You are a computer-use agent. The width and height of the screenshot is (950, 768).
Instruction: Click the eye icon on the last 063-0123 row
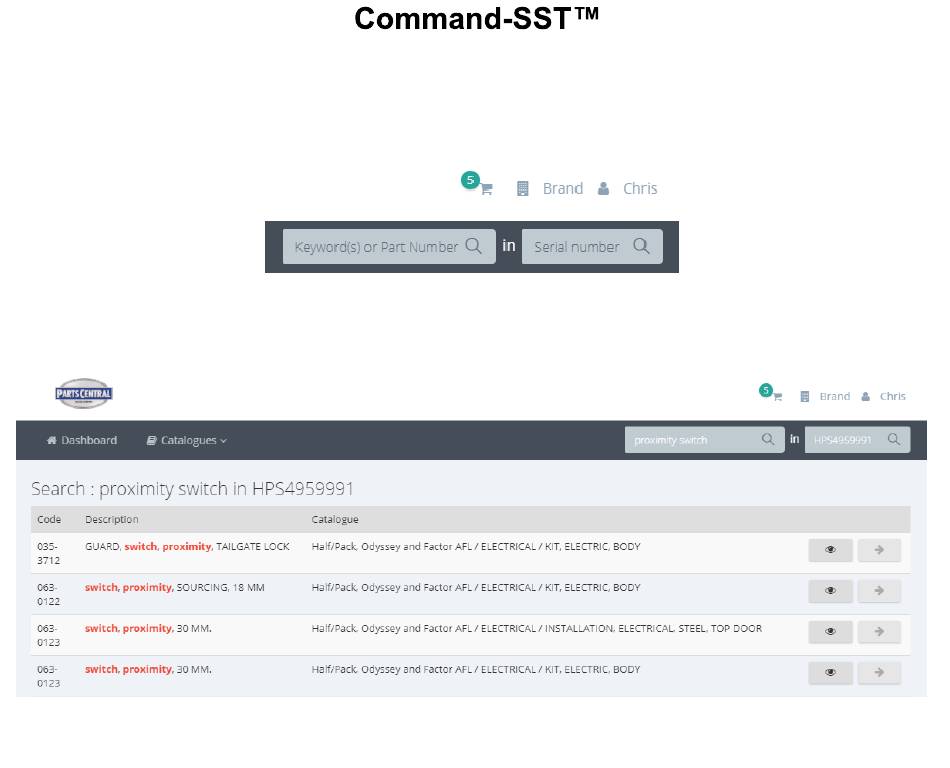[831, 672]
